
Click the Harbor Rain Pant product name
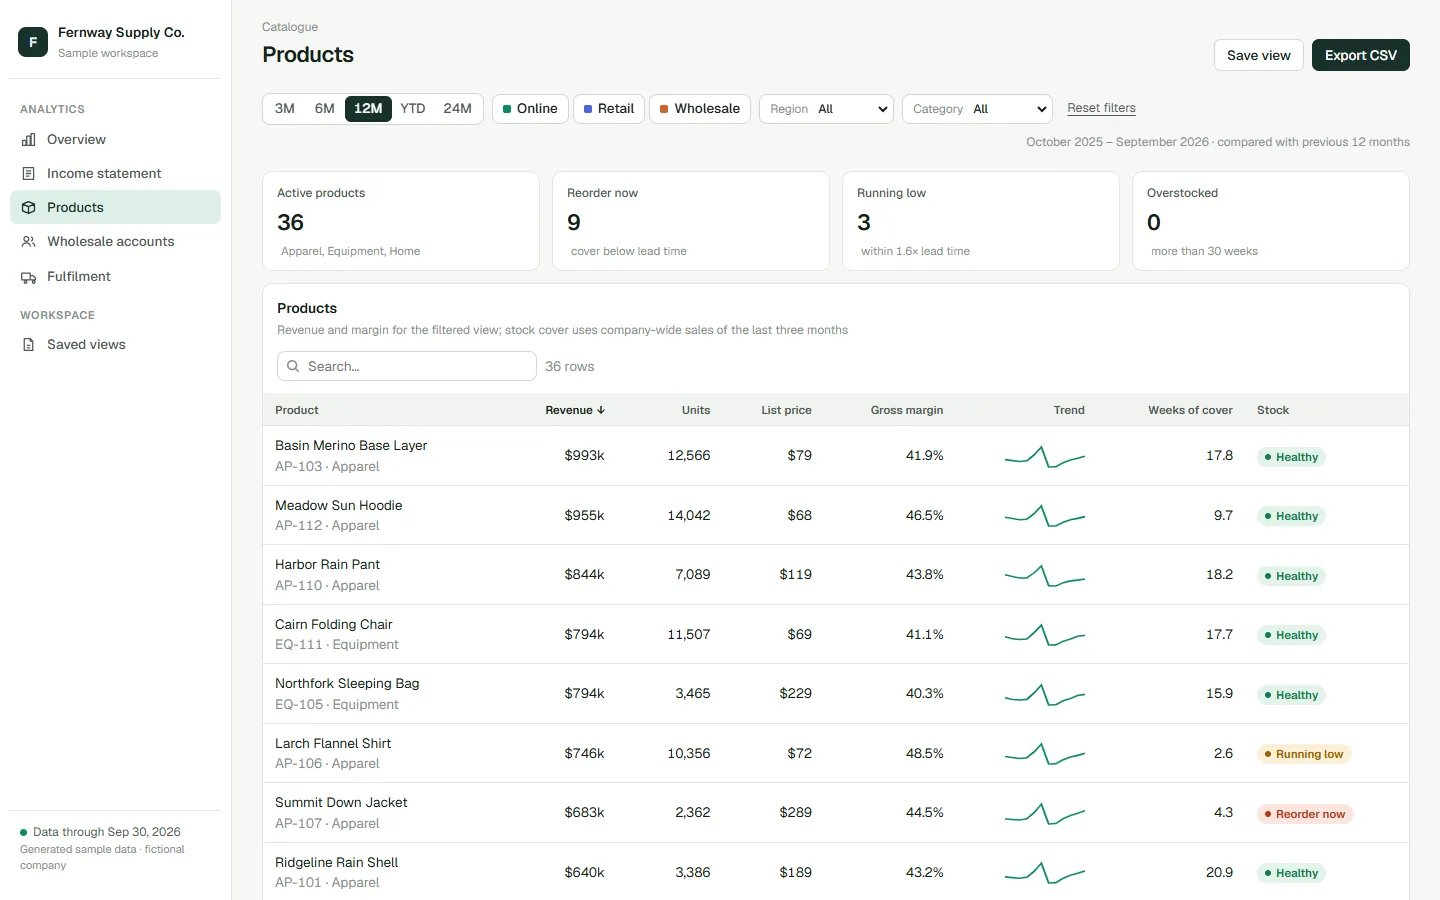click(328, 565)
